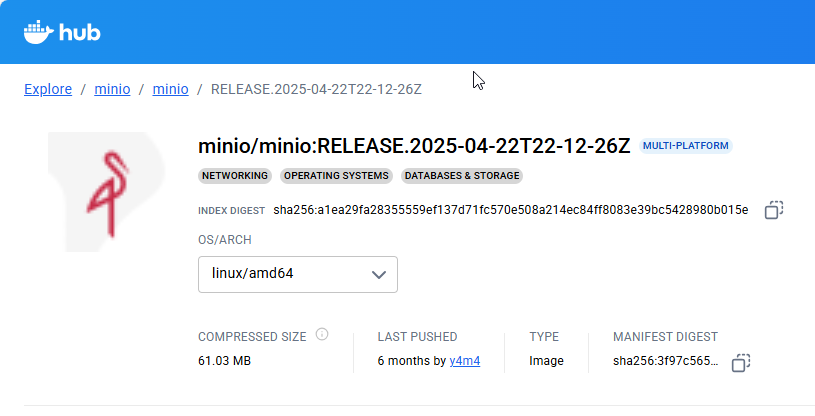Open second minio breadcrumb repository link
Screen dimensions: 815x416
coord(170,89)
